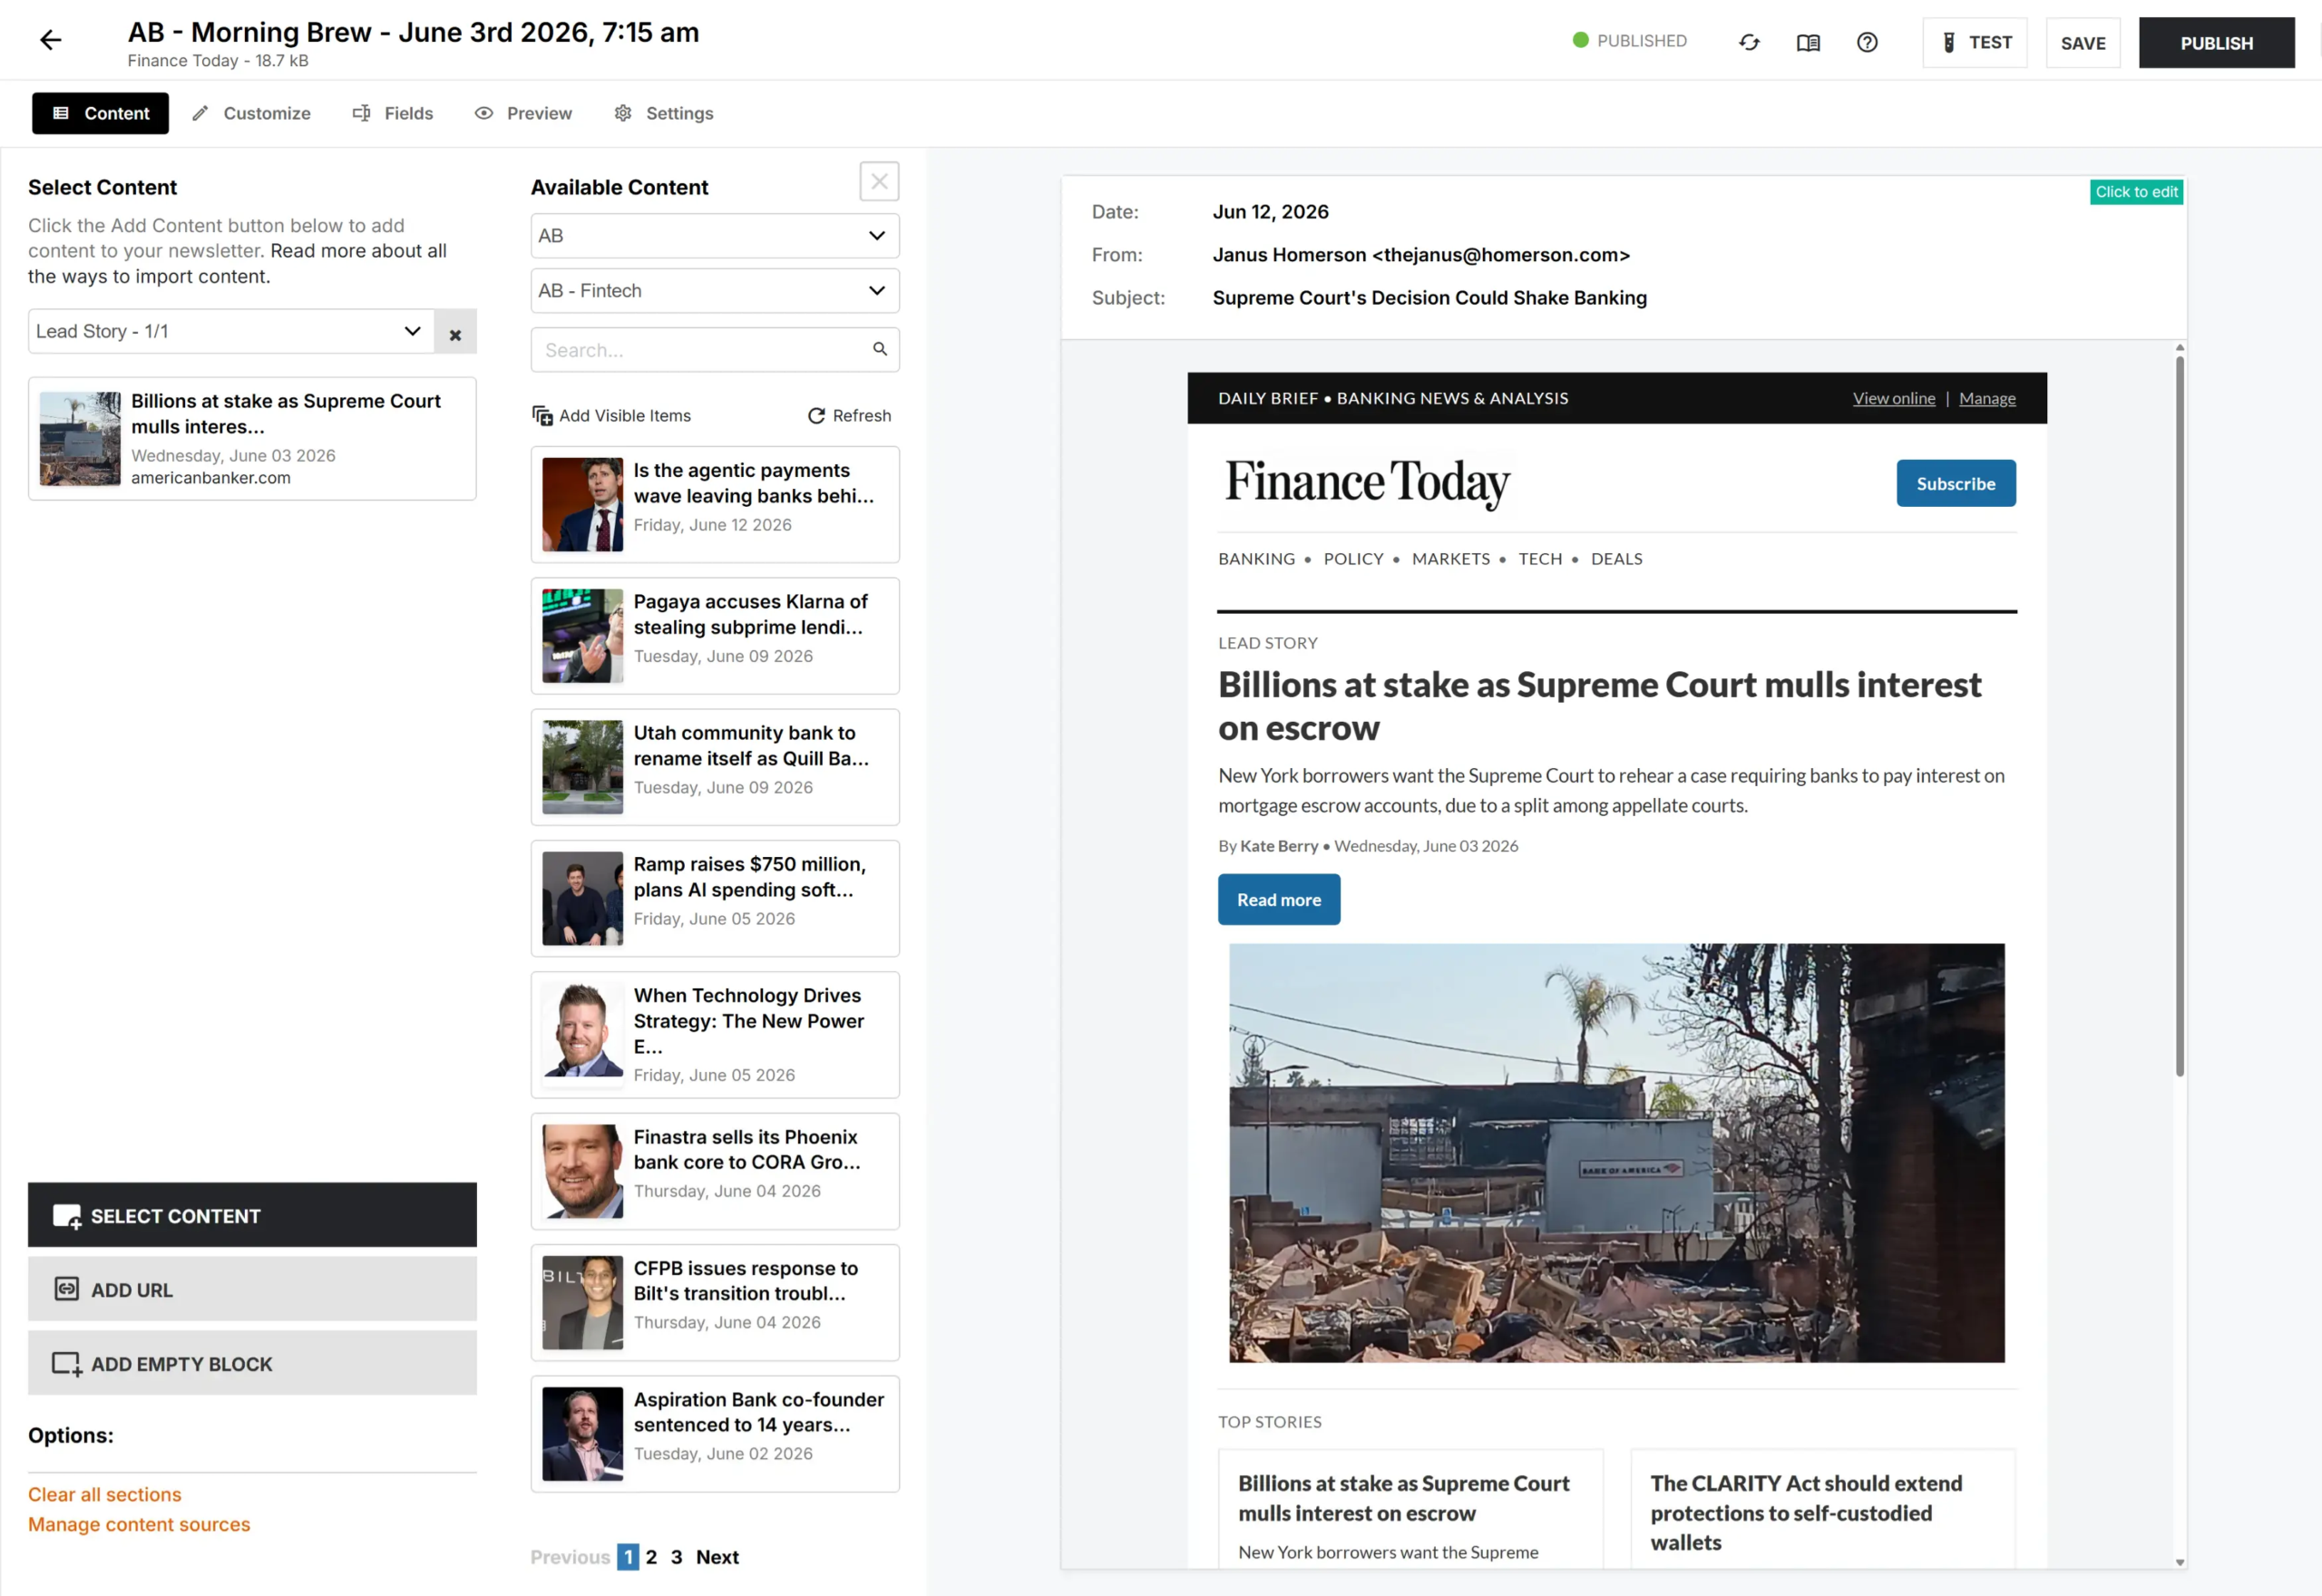Screen dimensions: 2322x1596
Task: Open the Lead Story section dropdown
Action: click(231, 332)
